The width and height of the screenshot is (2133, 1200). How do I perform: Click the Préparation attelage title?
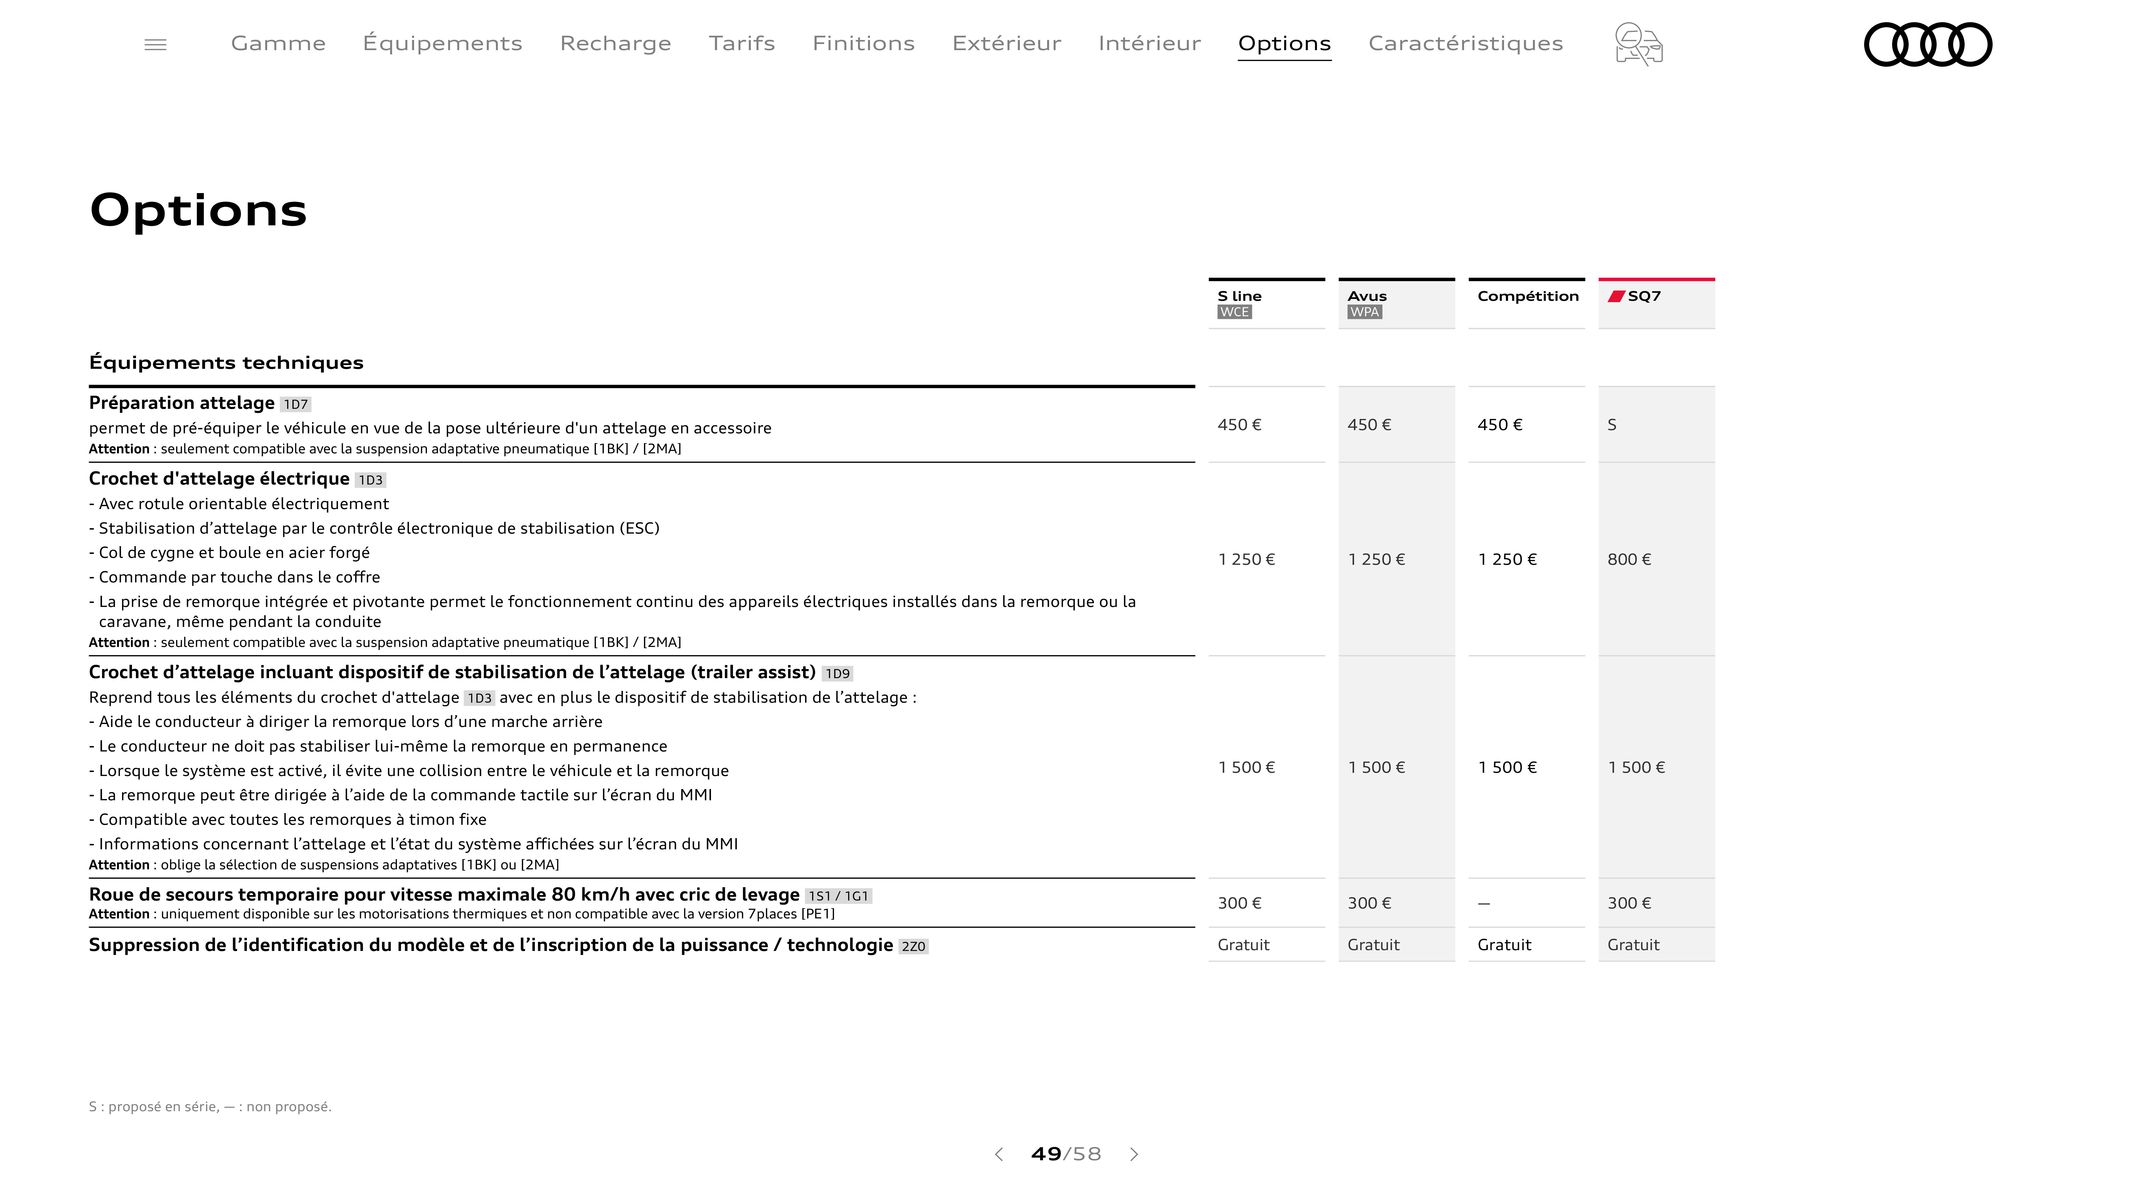181,403
